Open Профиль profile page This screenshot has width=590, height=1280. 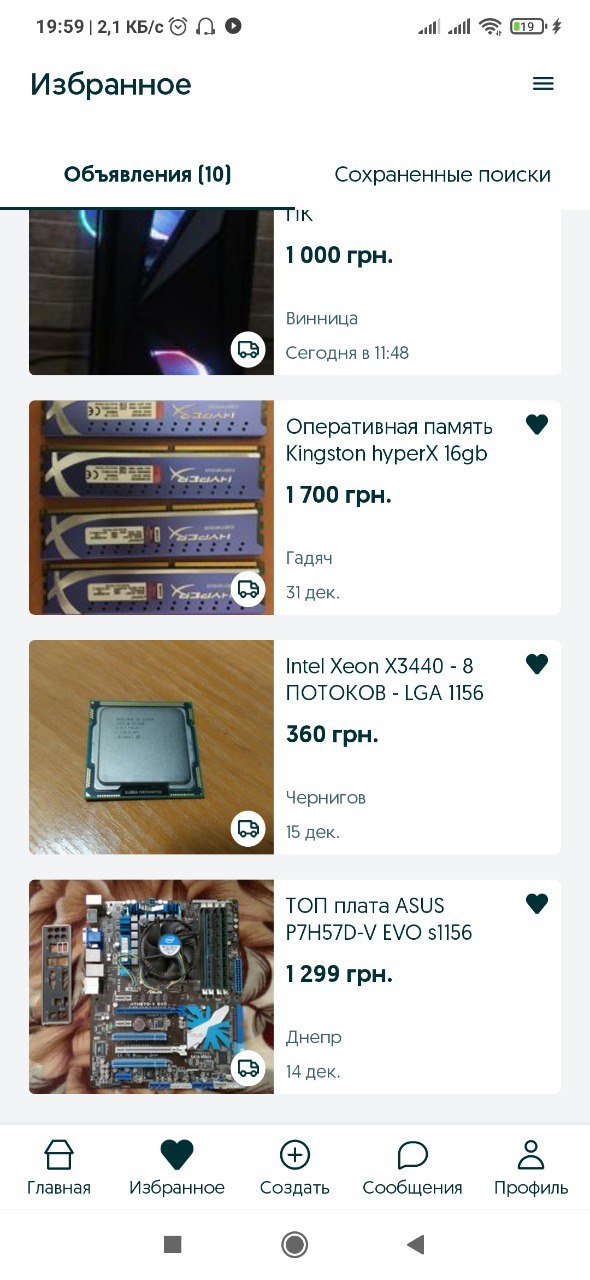(x=531, y=1168)
